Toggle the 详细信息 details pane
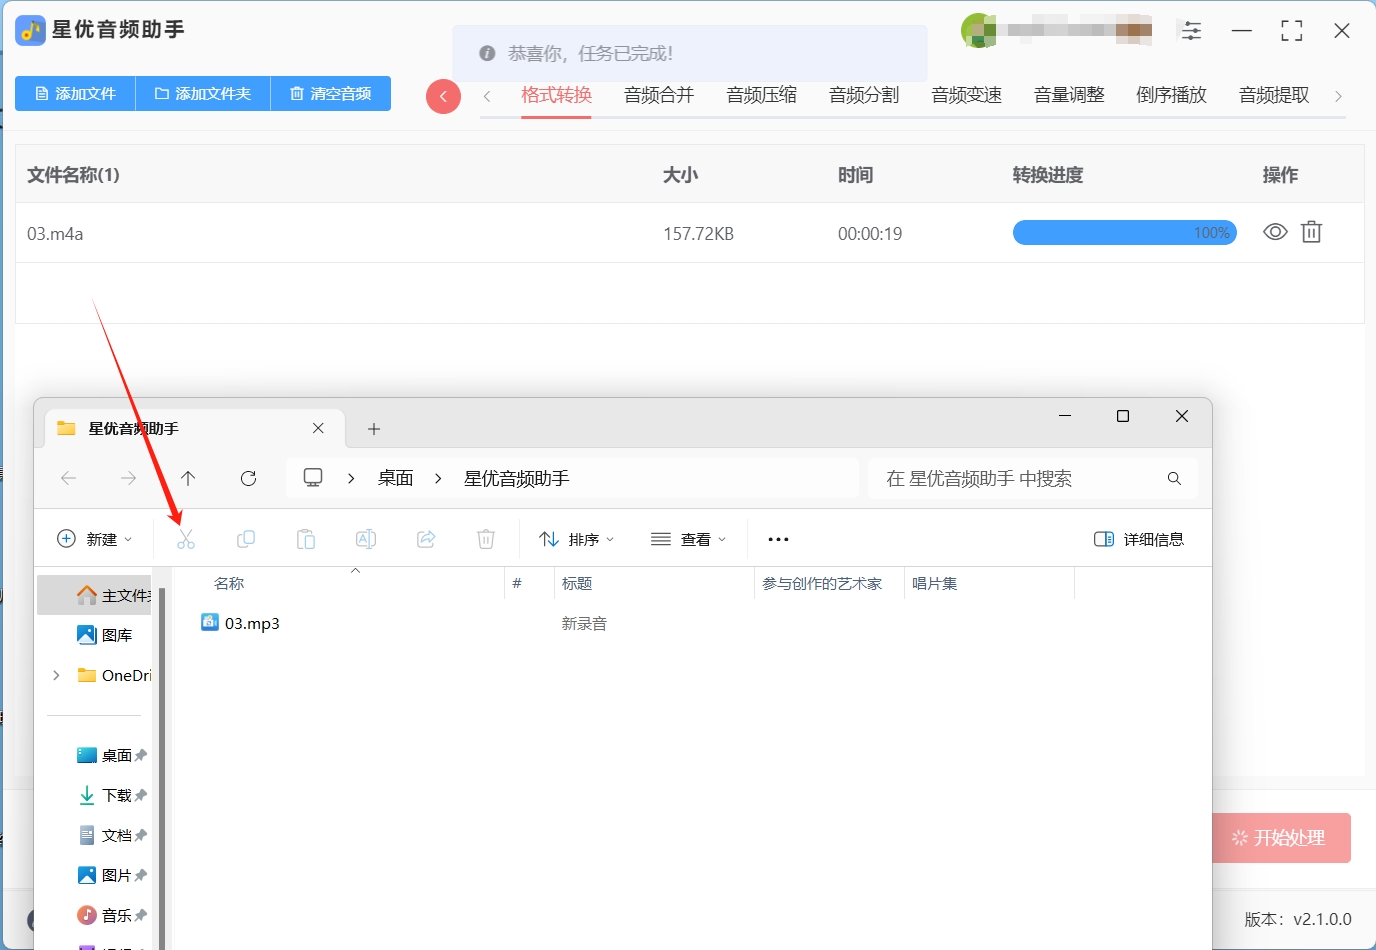The image size is (1376, 950). [1139, 539]
